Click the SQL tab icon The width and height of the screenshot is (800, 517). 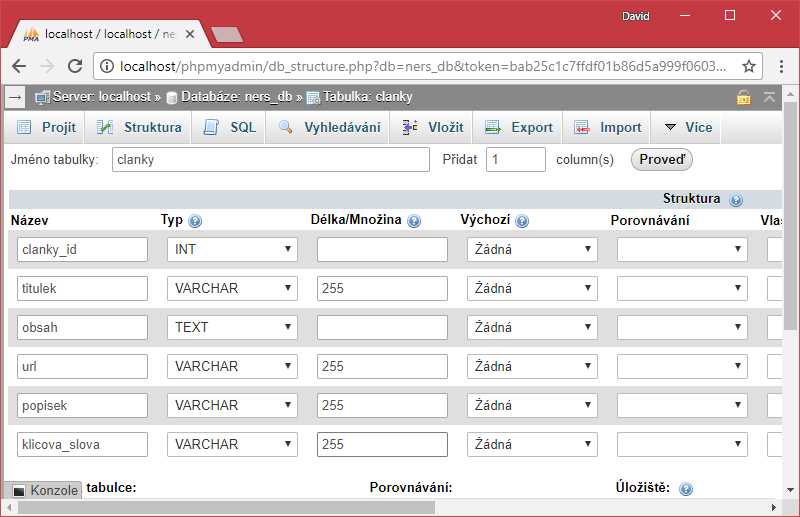[x=211, y=127]
